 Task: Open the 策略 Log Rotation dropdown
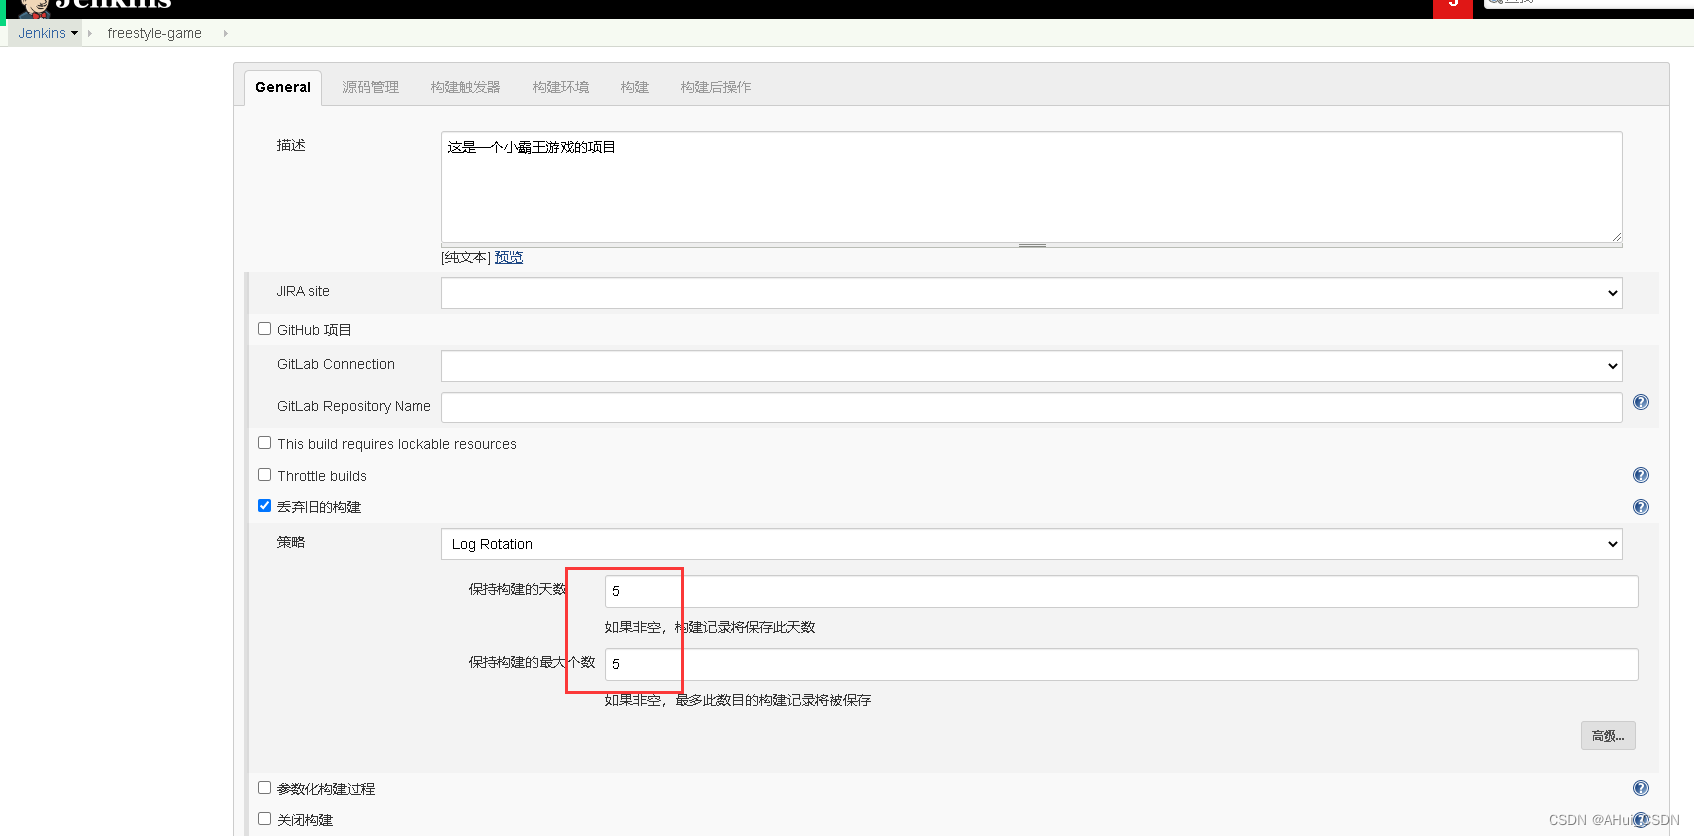pyautogui.click(x=1031, y=544)
